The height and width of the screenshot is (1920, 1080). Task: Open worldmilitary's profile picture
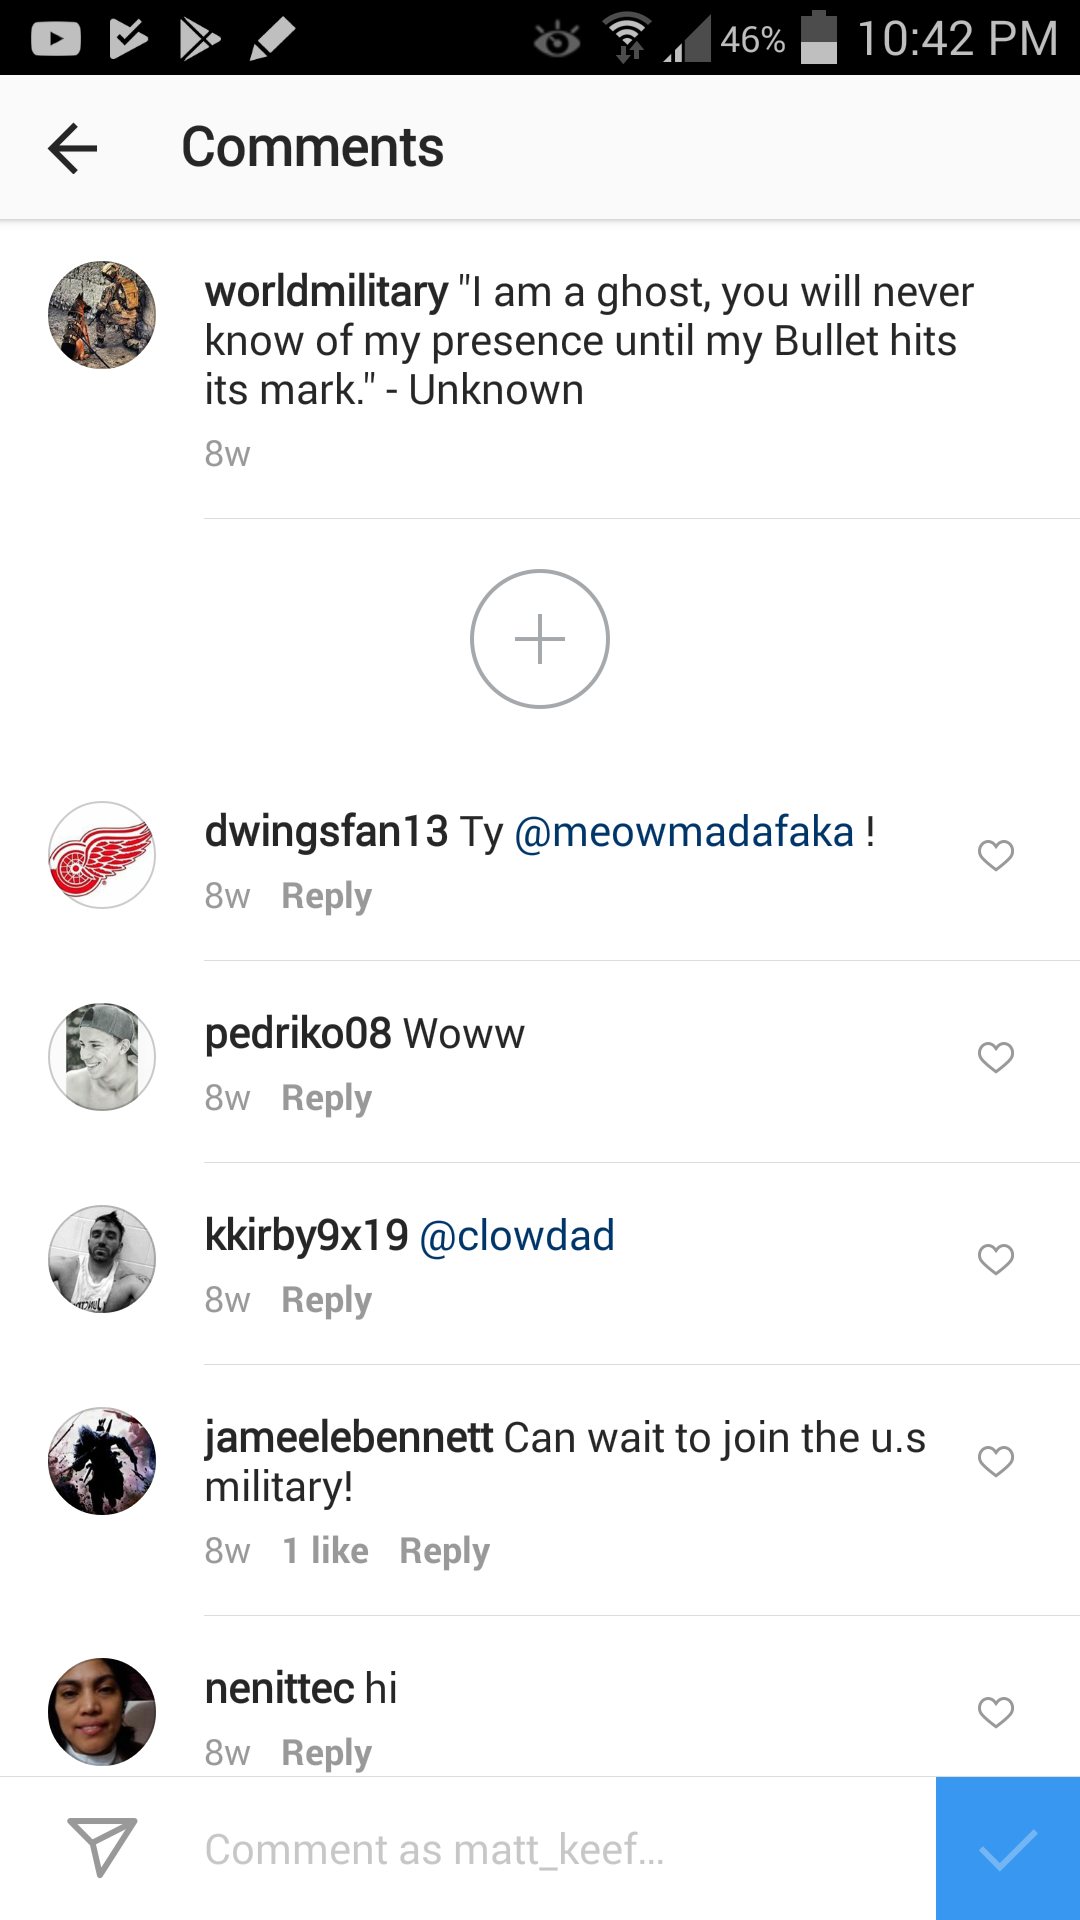pyautogui.click(x=102, y=315)
